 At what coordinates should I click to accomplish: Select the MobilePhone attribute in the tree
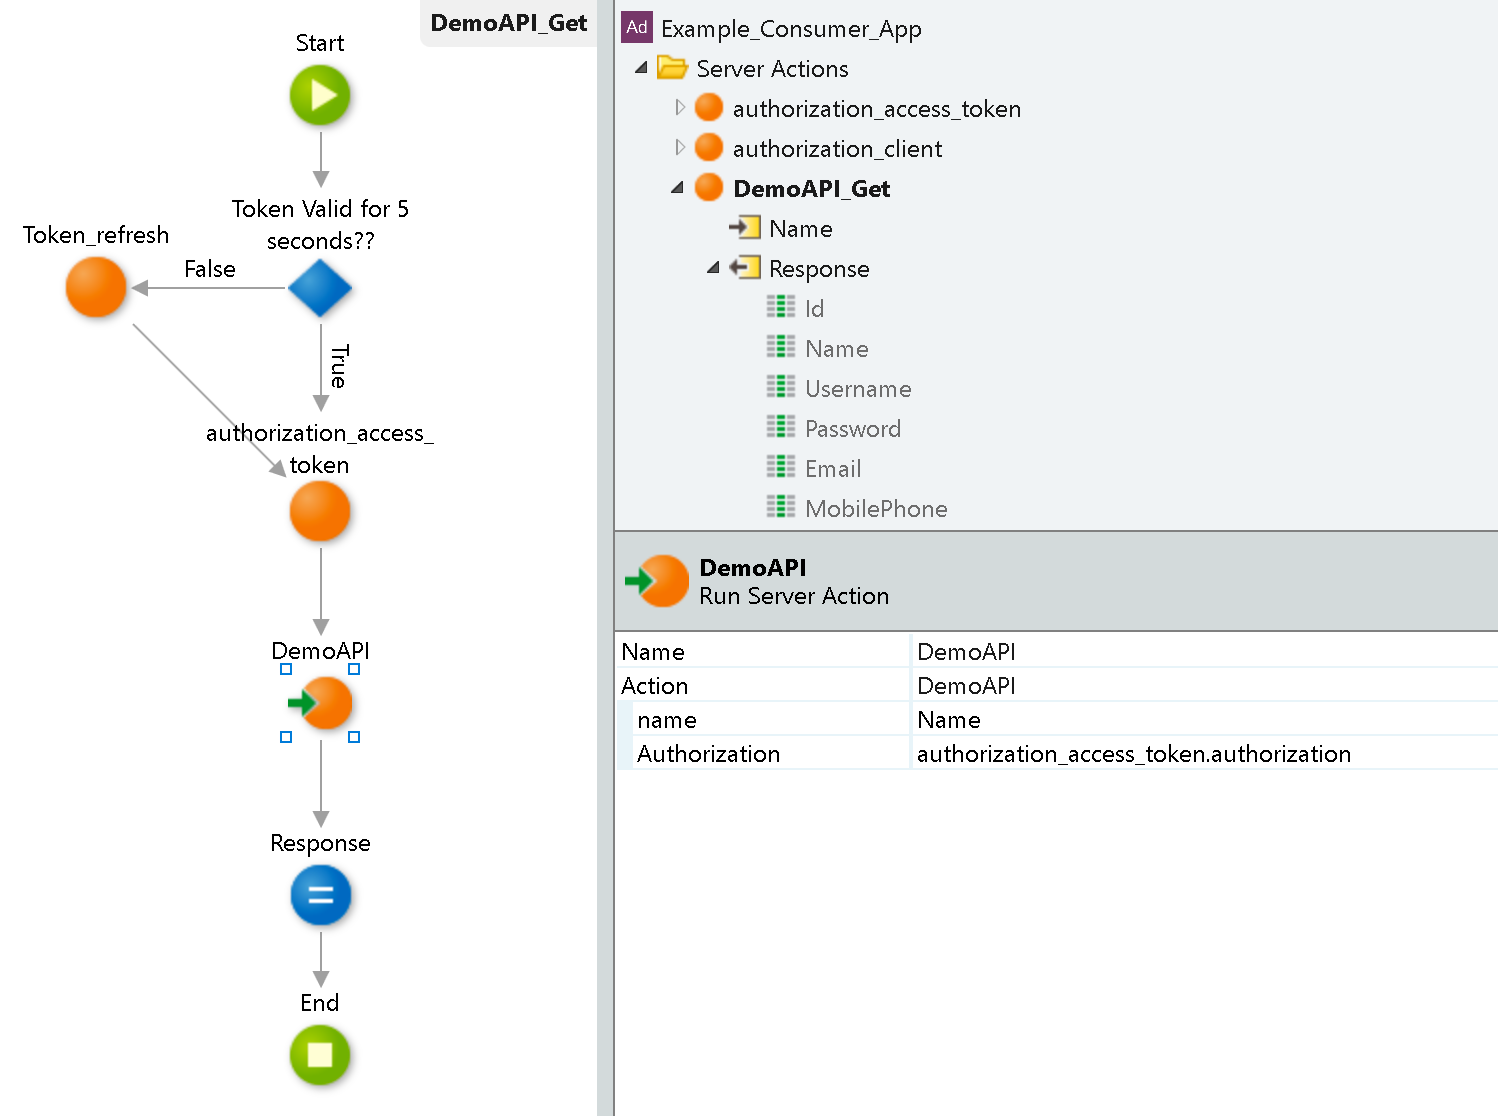point(875,508)
